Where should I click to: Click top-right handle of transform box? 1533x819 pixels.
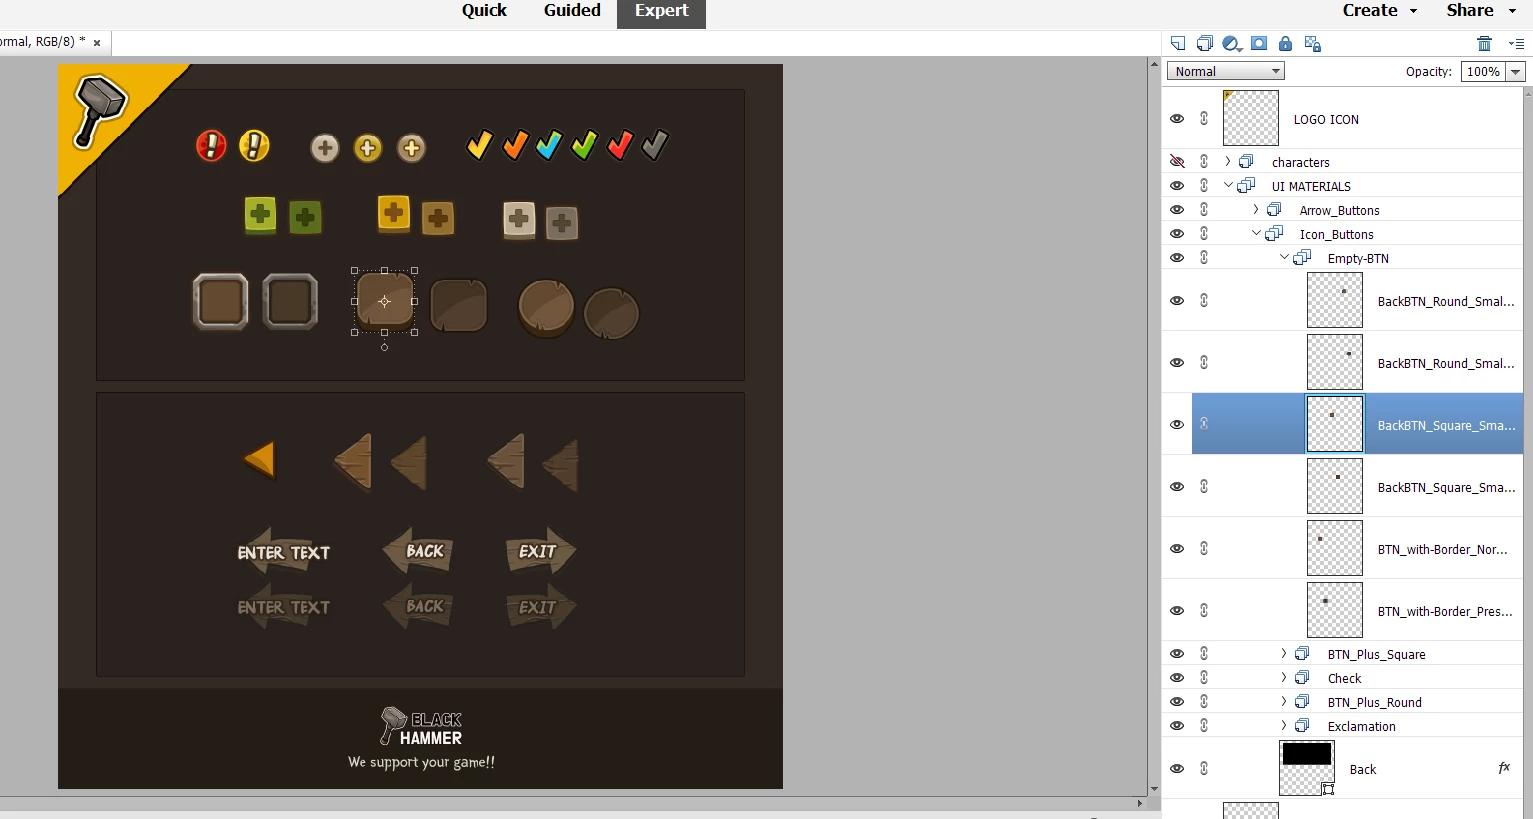[x=414, y=271]
